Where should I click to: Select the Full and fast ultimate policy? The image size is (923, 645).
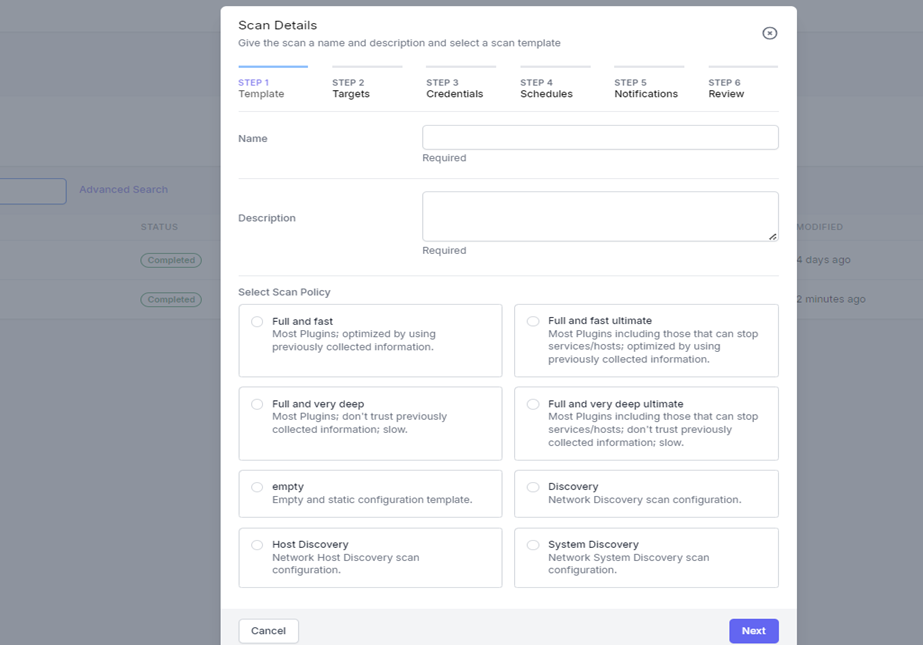point(533,322)
